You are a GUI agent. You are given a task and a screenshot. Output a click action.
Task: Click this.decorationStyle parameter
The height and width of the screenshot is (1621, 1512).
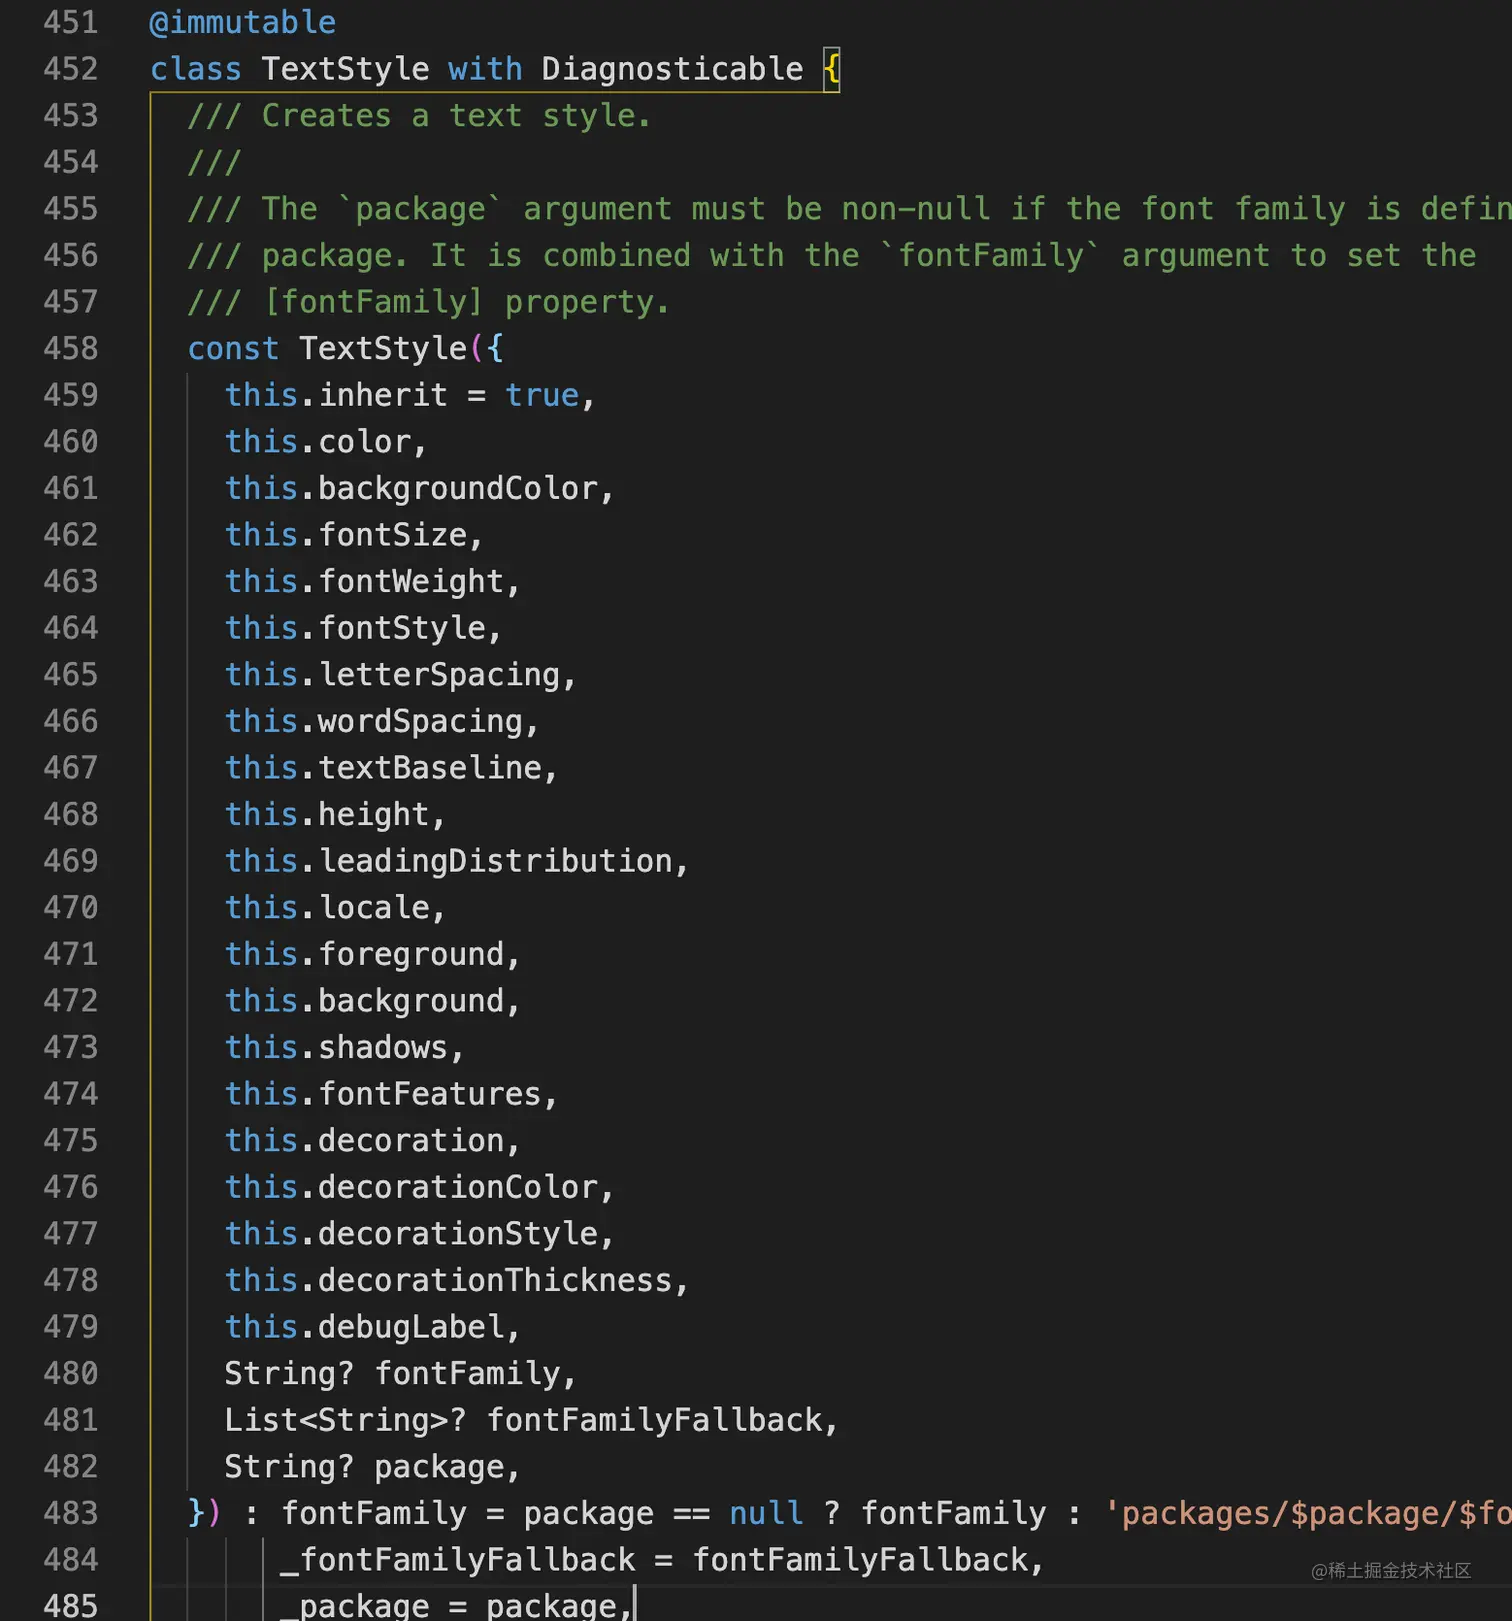coord(411,1234)
